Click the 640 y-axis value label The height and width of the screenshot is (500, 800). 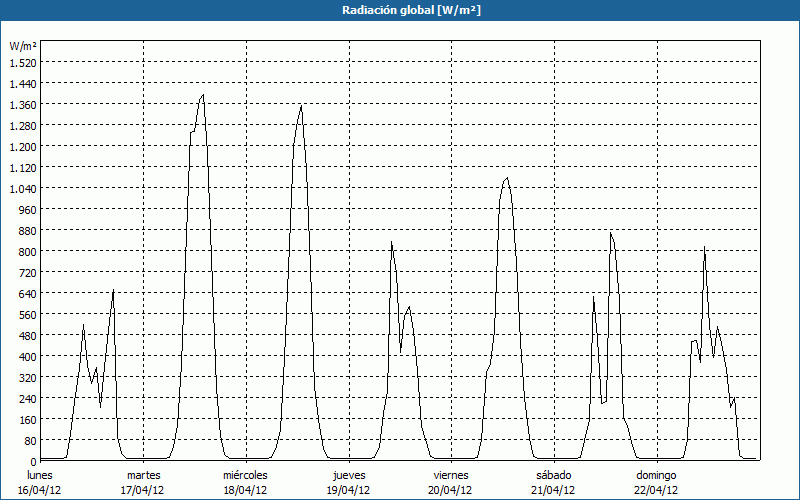(26, 293)
